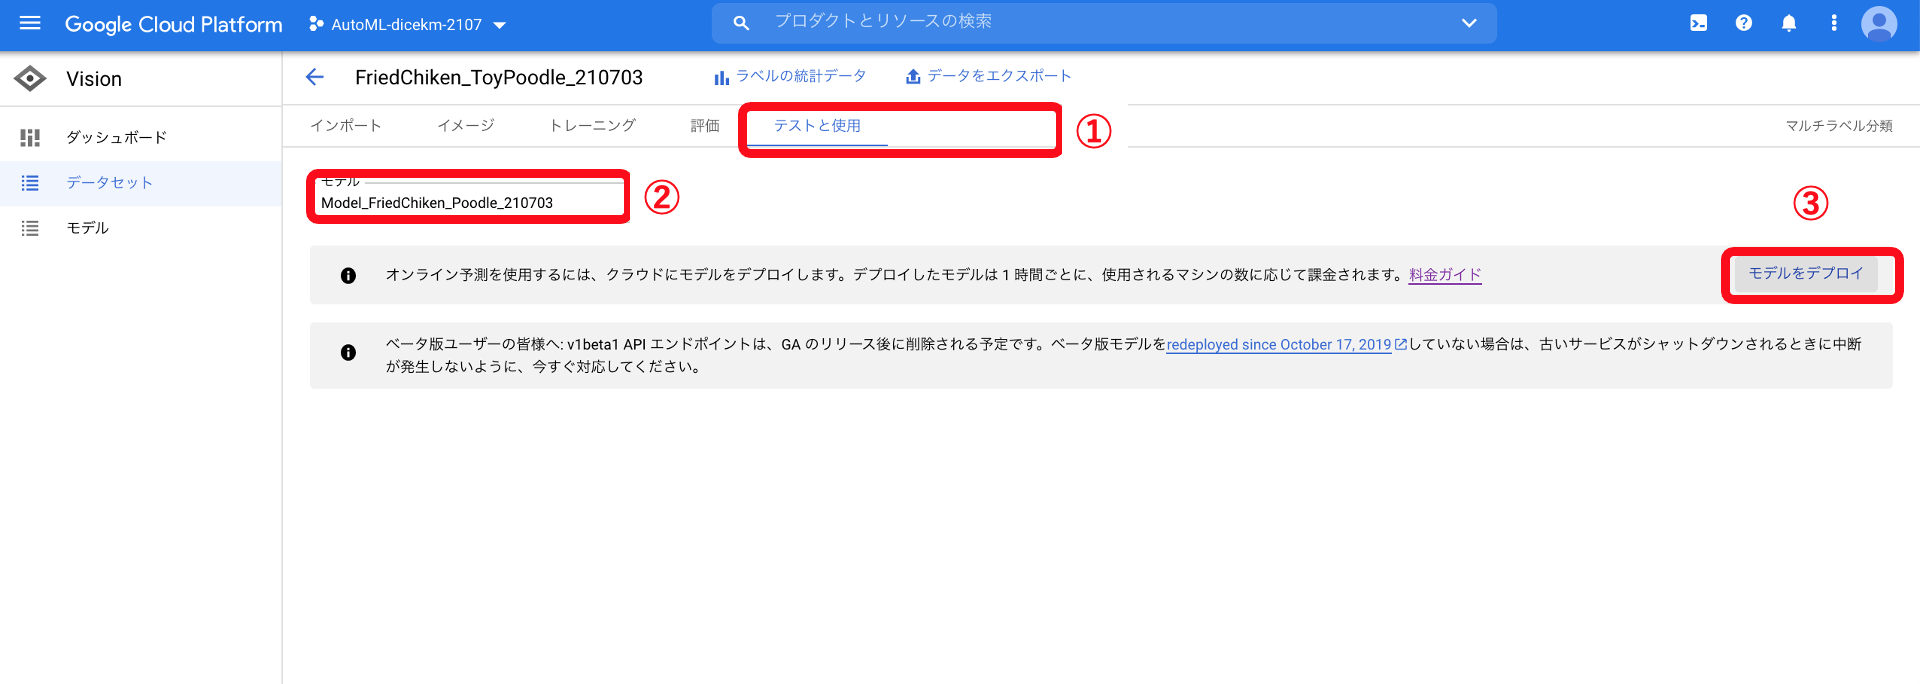
Task: Click the dashboard grid icon
Action: pos(30,137)
